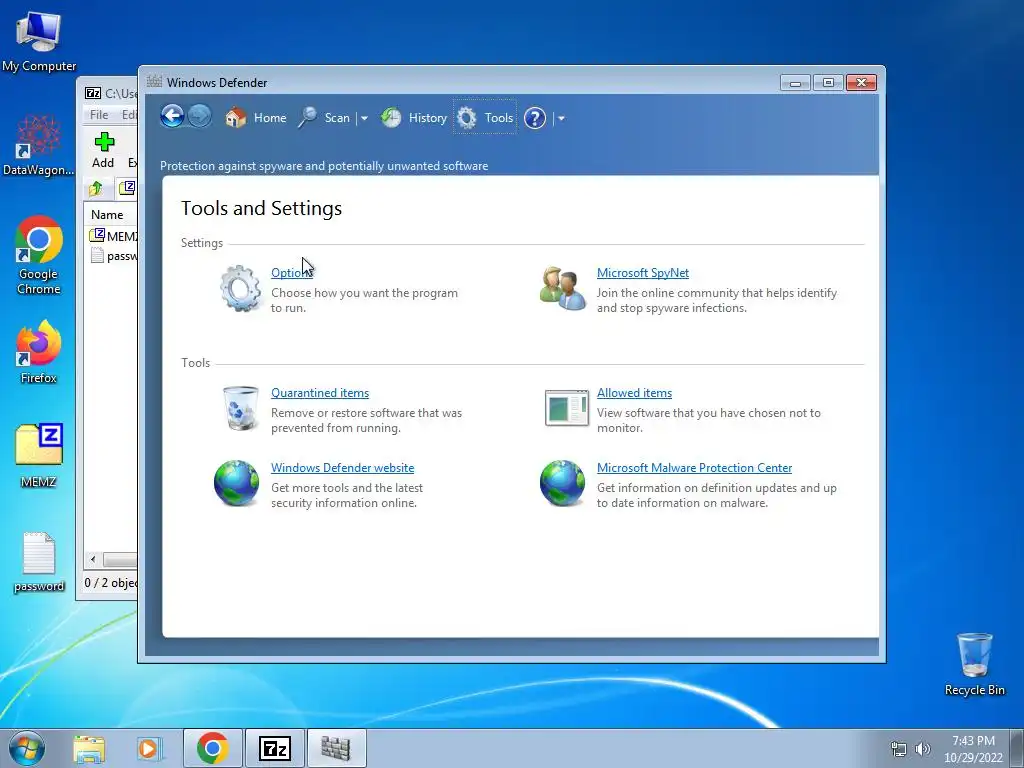The height and width of the screenshot is (768, 1024).
Task: Click the Tools gear icon in toolbar
Action: (466, 118)
